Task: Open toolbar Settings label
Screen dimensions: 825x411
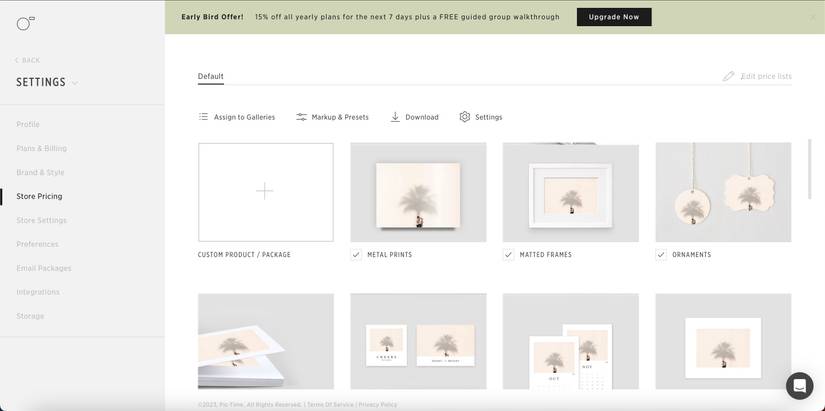Action: (489, 117)
